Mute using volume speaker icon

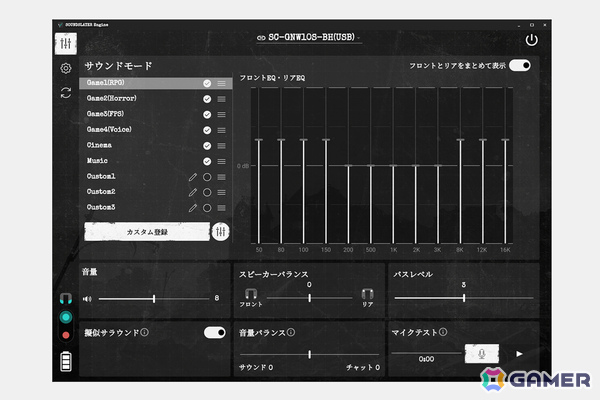click(87, 299)
